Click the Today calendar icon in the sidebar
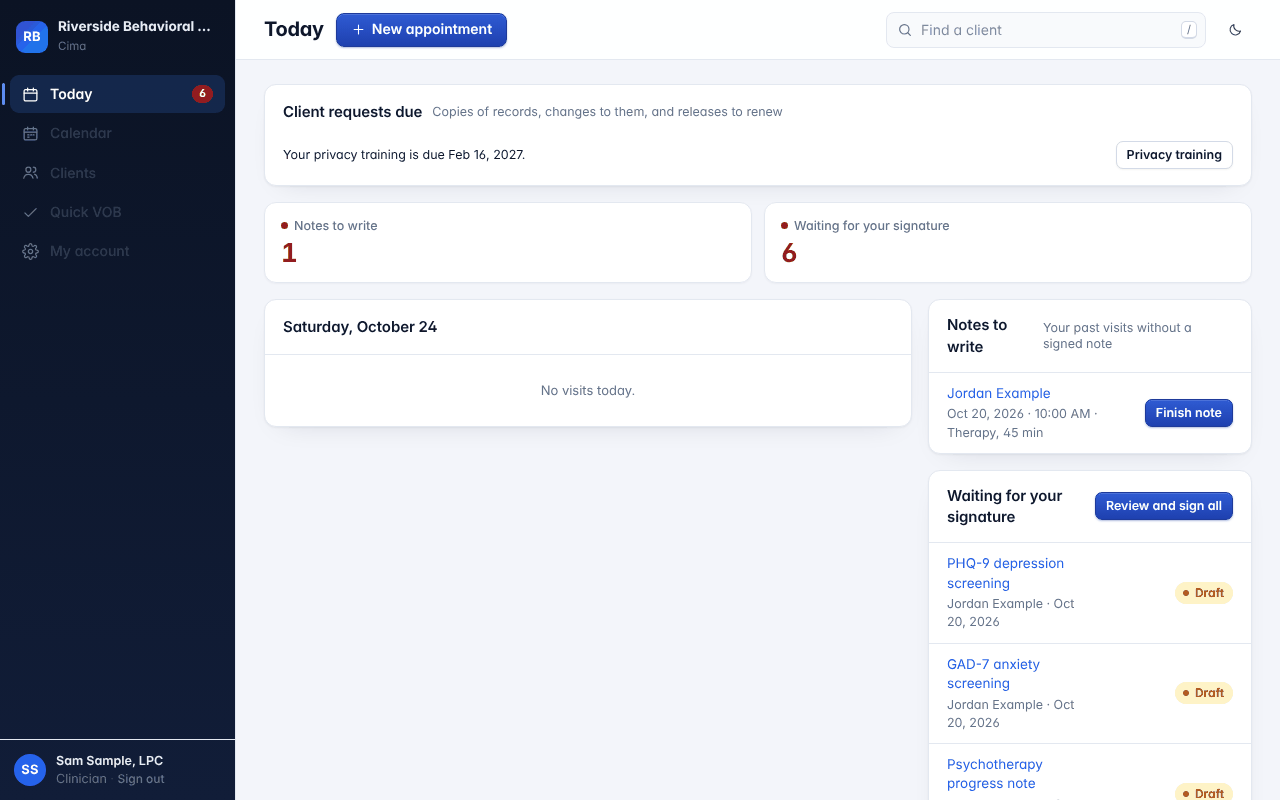 (x=31, y=94)
